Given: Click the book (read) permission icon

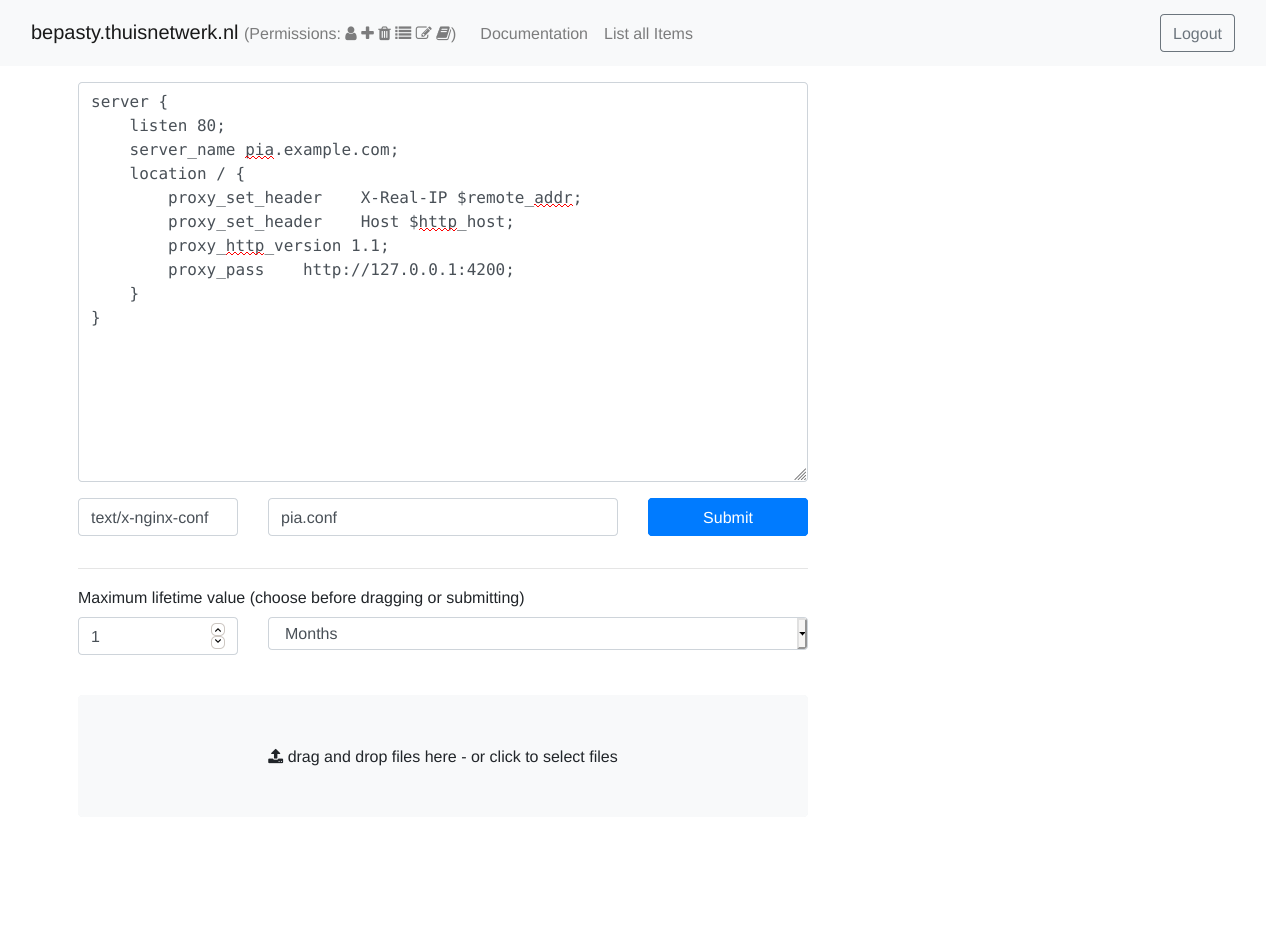Looking at the screenshot, I should [444, 34].
